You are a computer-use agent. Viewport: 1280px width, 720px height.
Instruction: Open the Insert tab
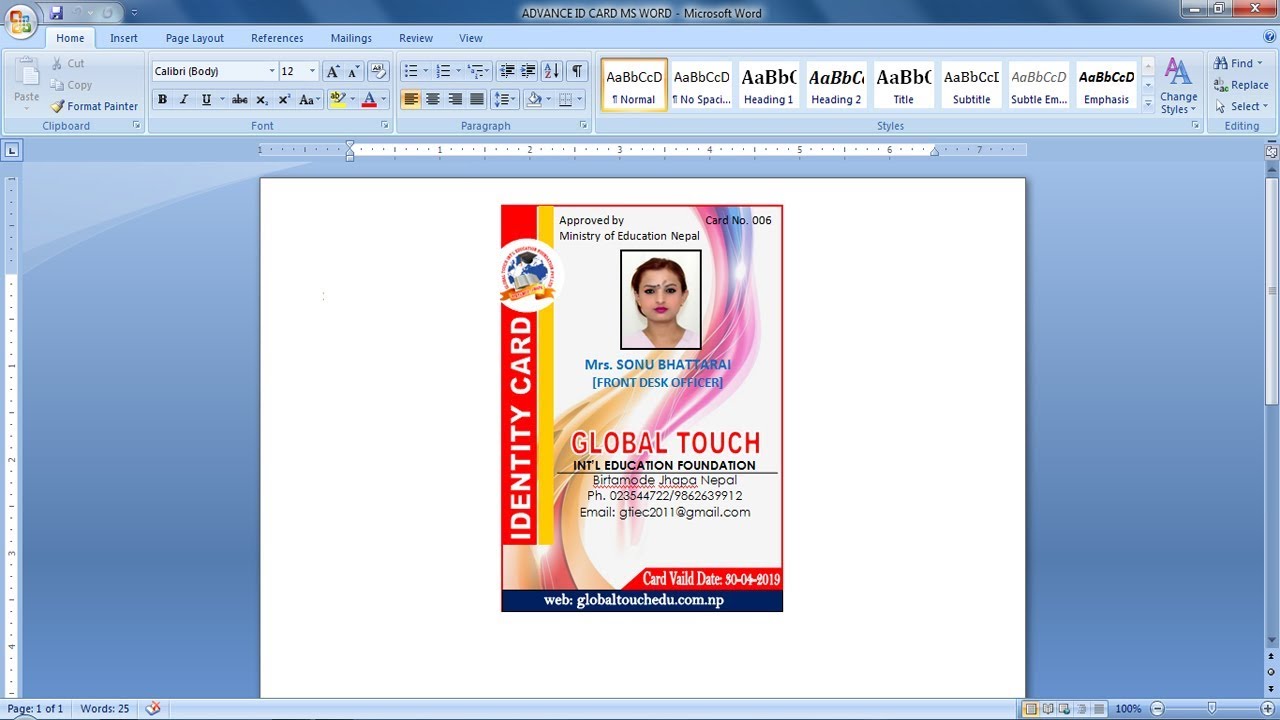coord(124,38)
